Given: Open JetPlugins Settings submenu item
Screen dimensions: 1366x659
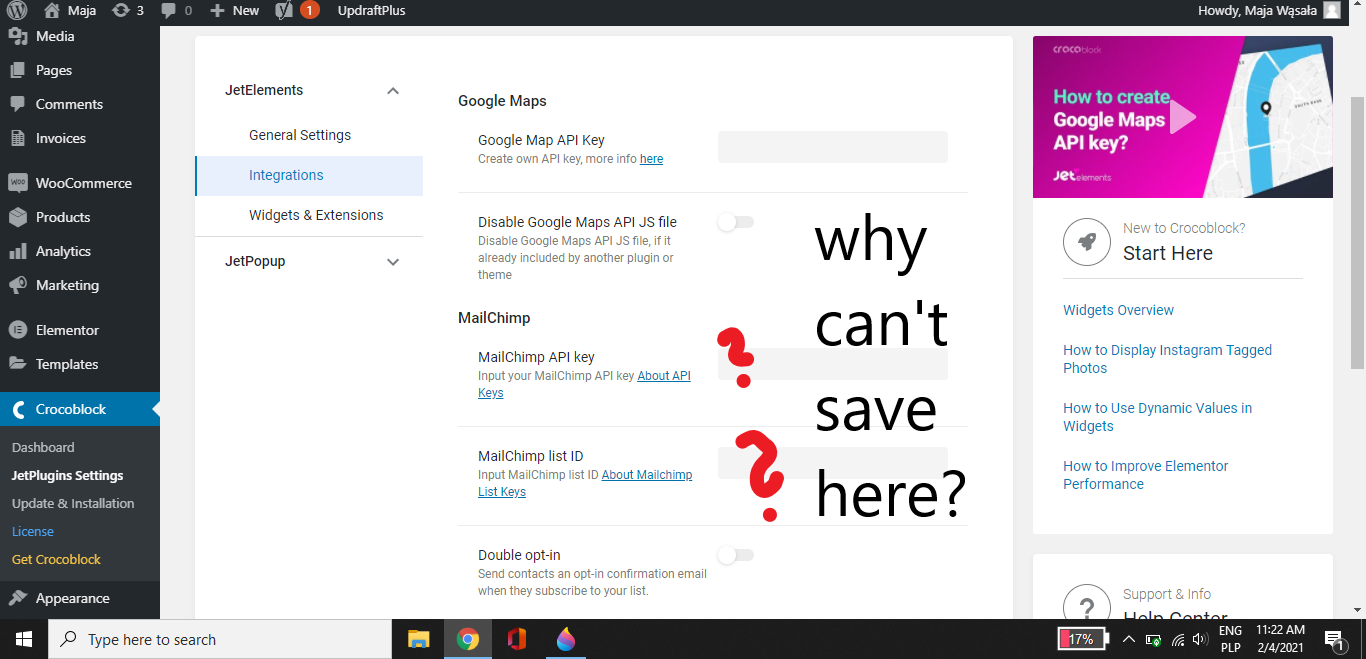Looking at the screenshot, I should 68,476.
